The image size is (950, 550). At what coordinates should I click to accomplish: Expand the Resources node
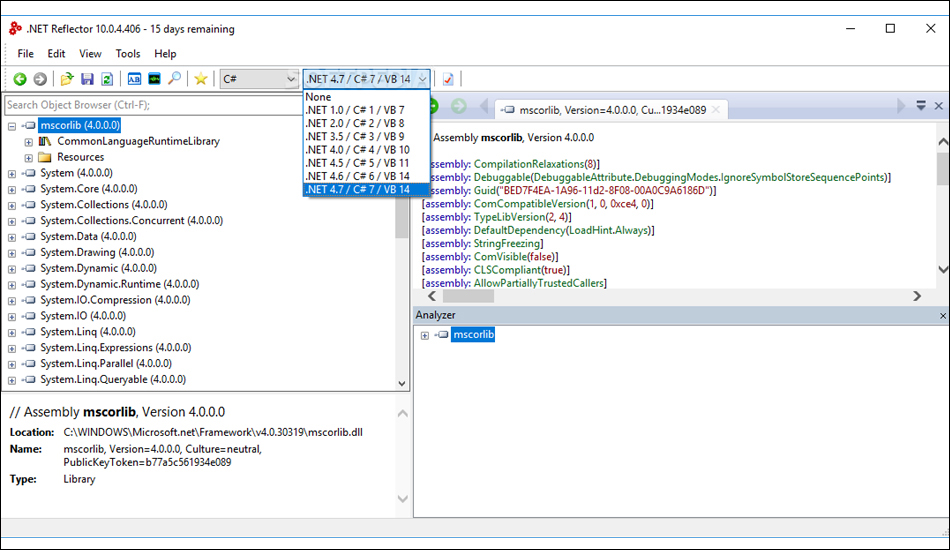pos(28,157)
